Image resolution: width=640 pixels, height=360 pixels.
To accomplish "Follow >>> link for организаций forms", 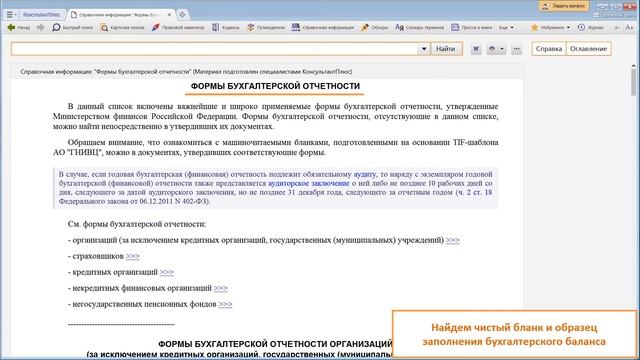I will point(453,240).
